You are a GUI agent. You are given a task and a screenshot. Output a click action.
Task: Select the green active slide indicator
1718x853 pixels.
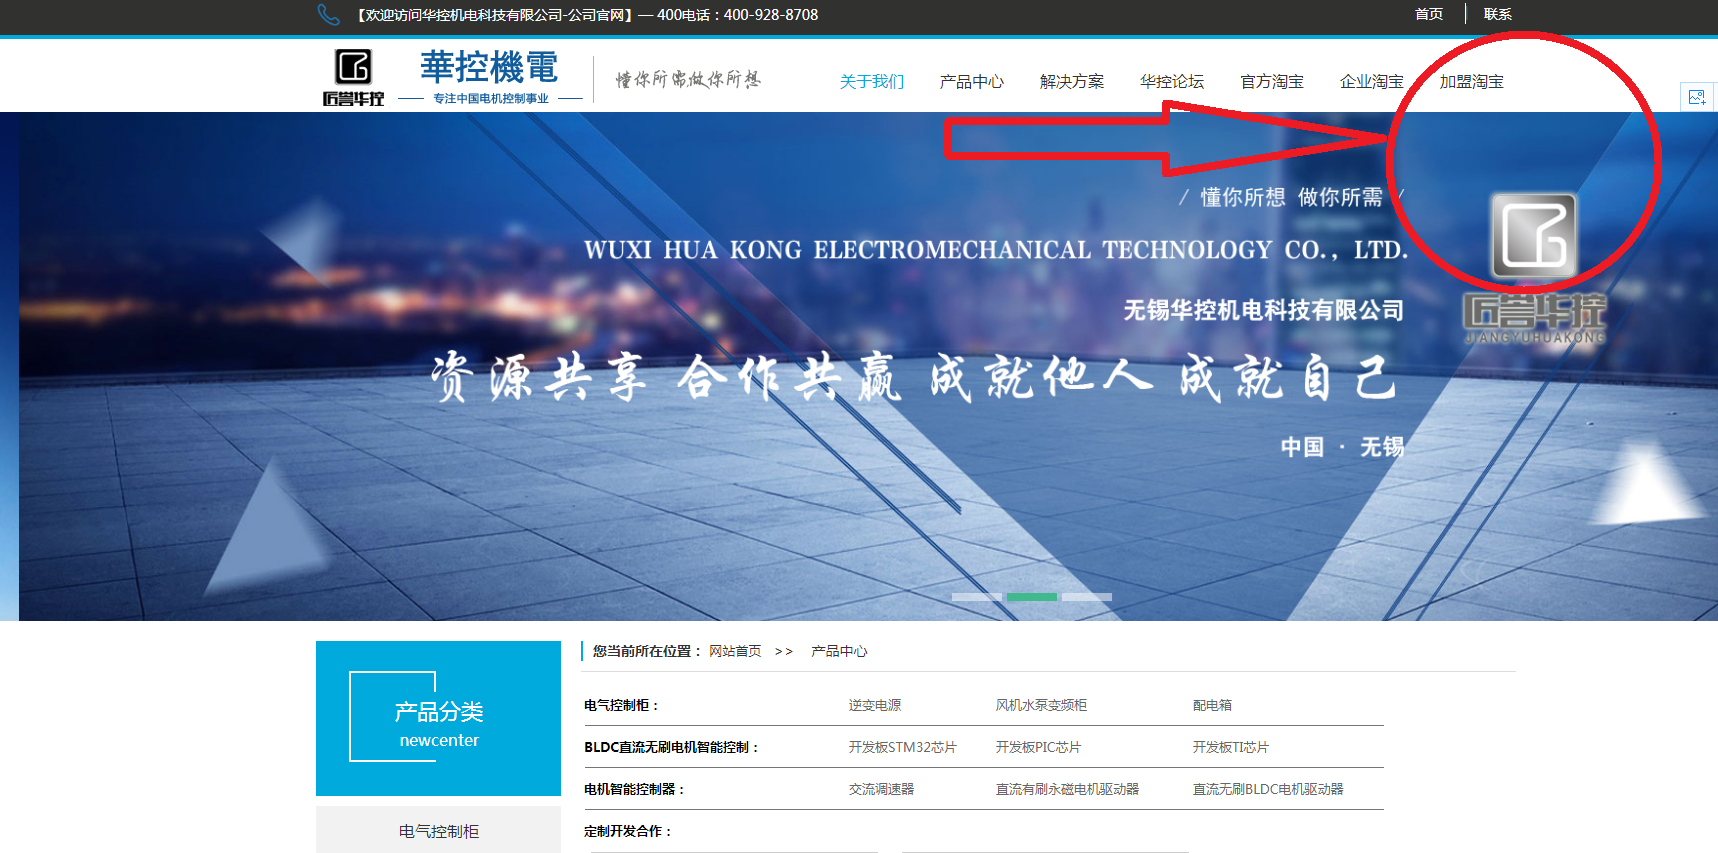(x=1032, y=597)
